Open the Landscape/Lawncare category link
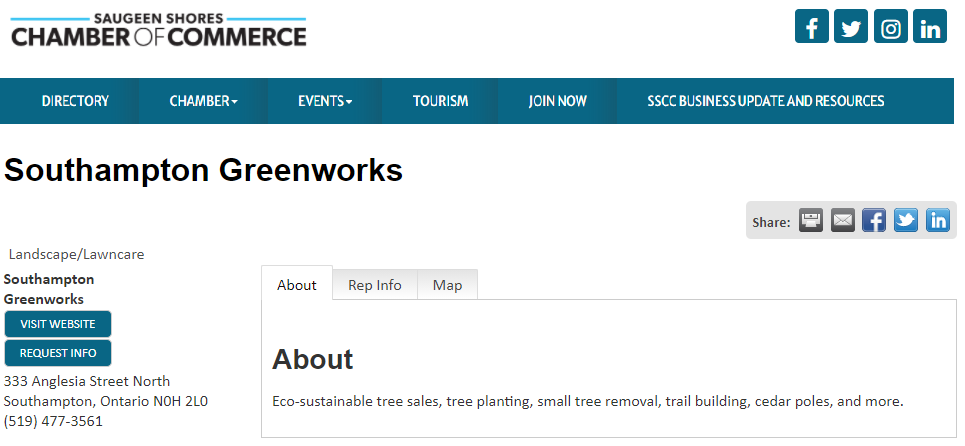The height and width of the screenshot is (446, 965). (76, 254)
